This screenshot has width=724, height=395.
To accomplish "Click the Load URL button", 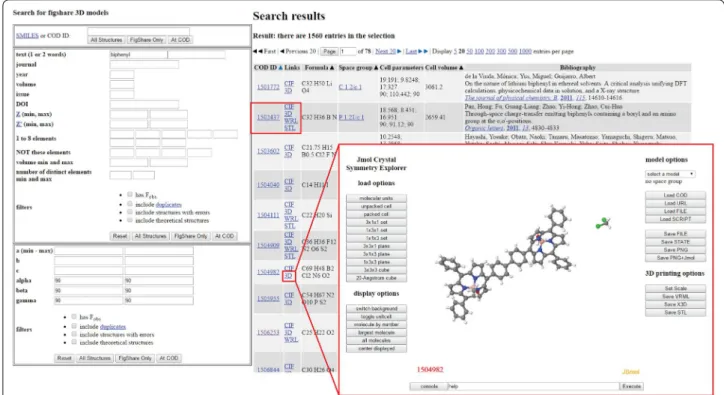I will (x=675, y=203).
